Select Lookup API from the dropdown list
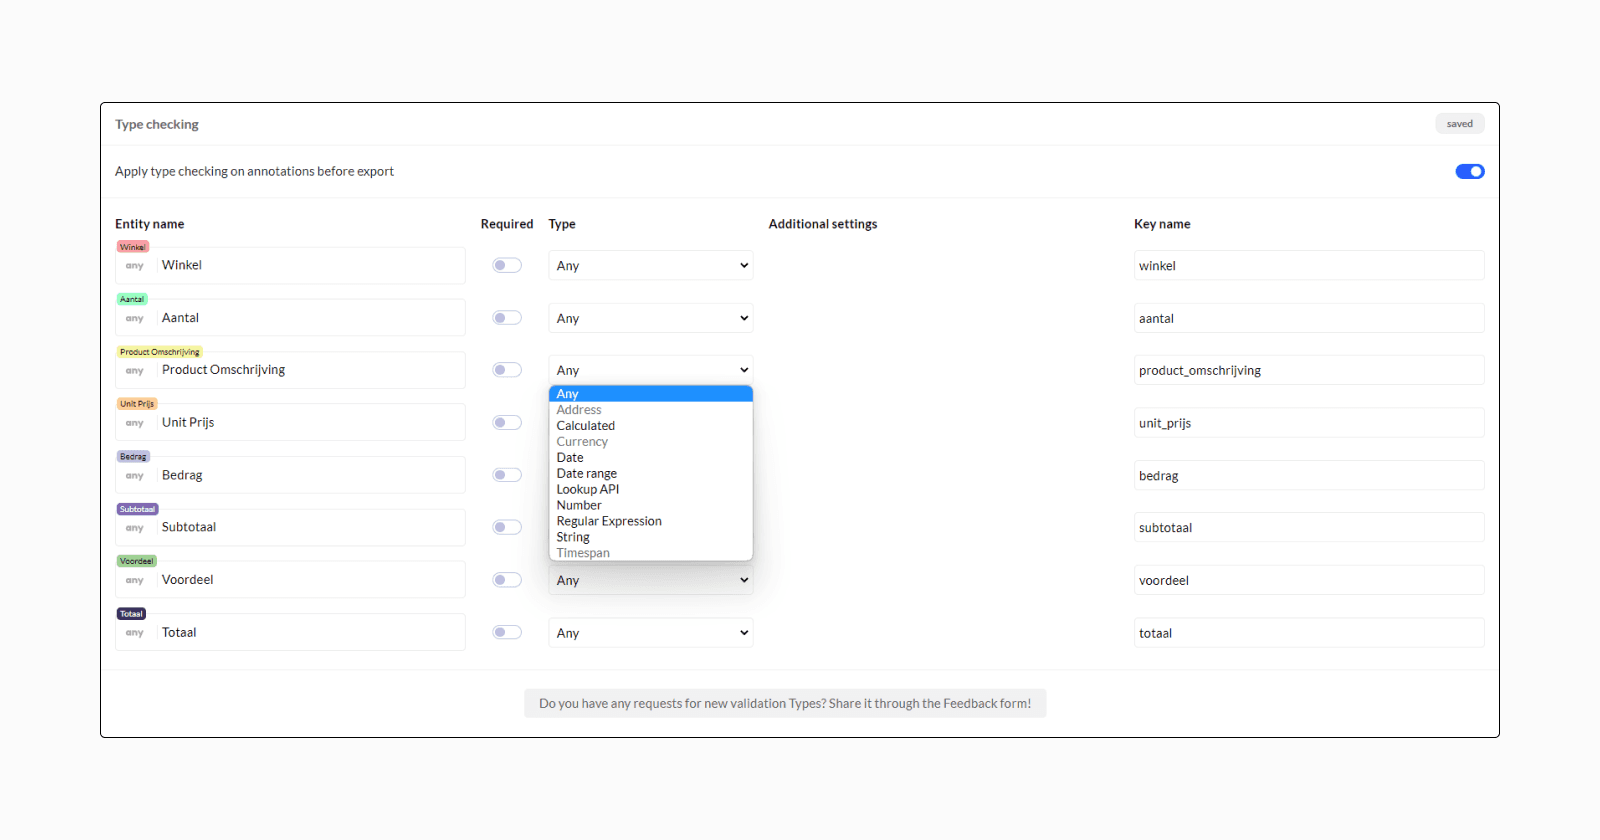1600x840 pixels. coord(588,490)
